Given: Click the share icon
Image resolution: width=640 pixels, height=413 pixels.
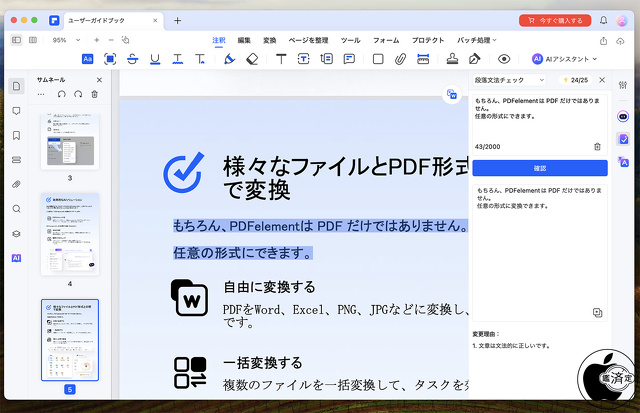Looking at the screenshot, I should pos(603,41).
